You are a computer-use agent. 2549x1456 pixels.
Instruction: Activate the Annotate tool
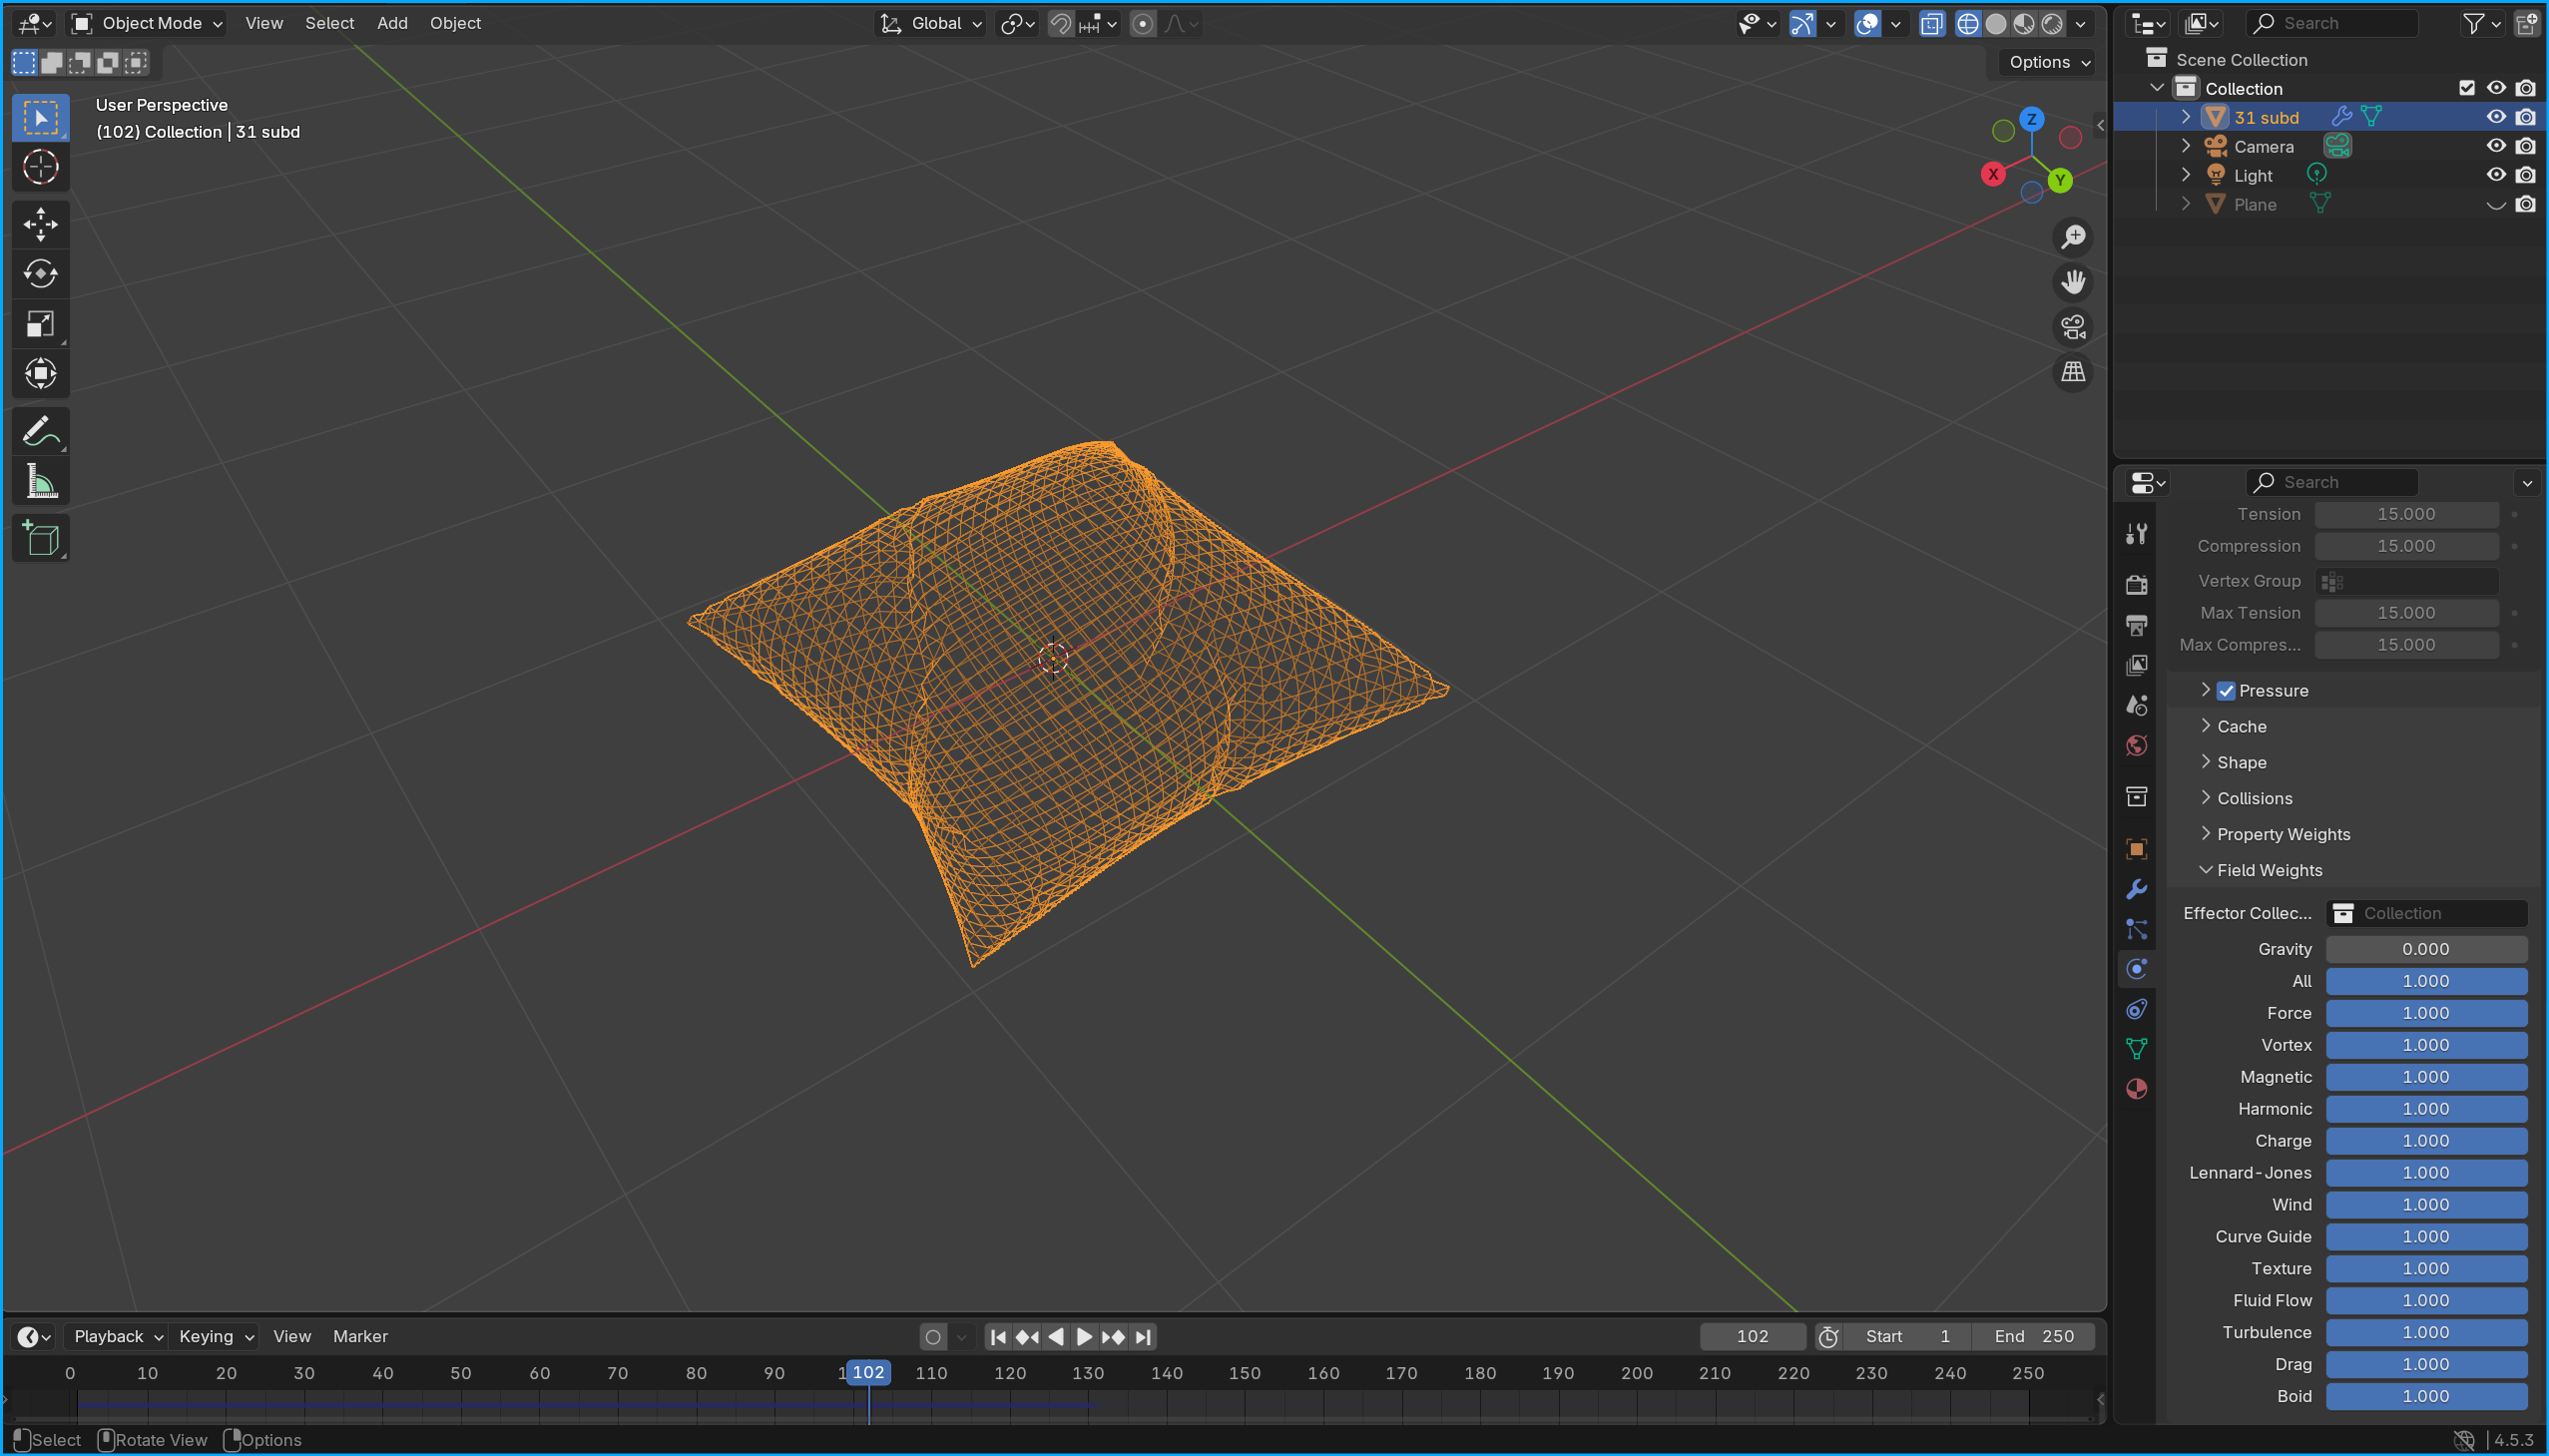40,432
